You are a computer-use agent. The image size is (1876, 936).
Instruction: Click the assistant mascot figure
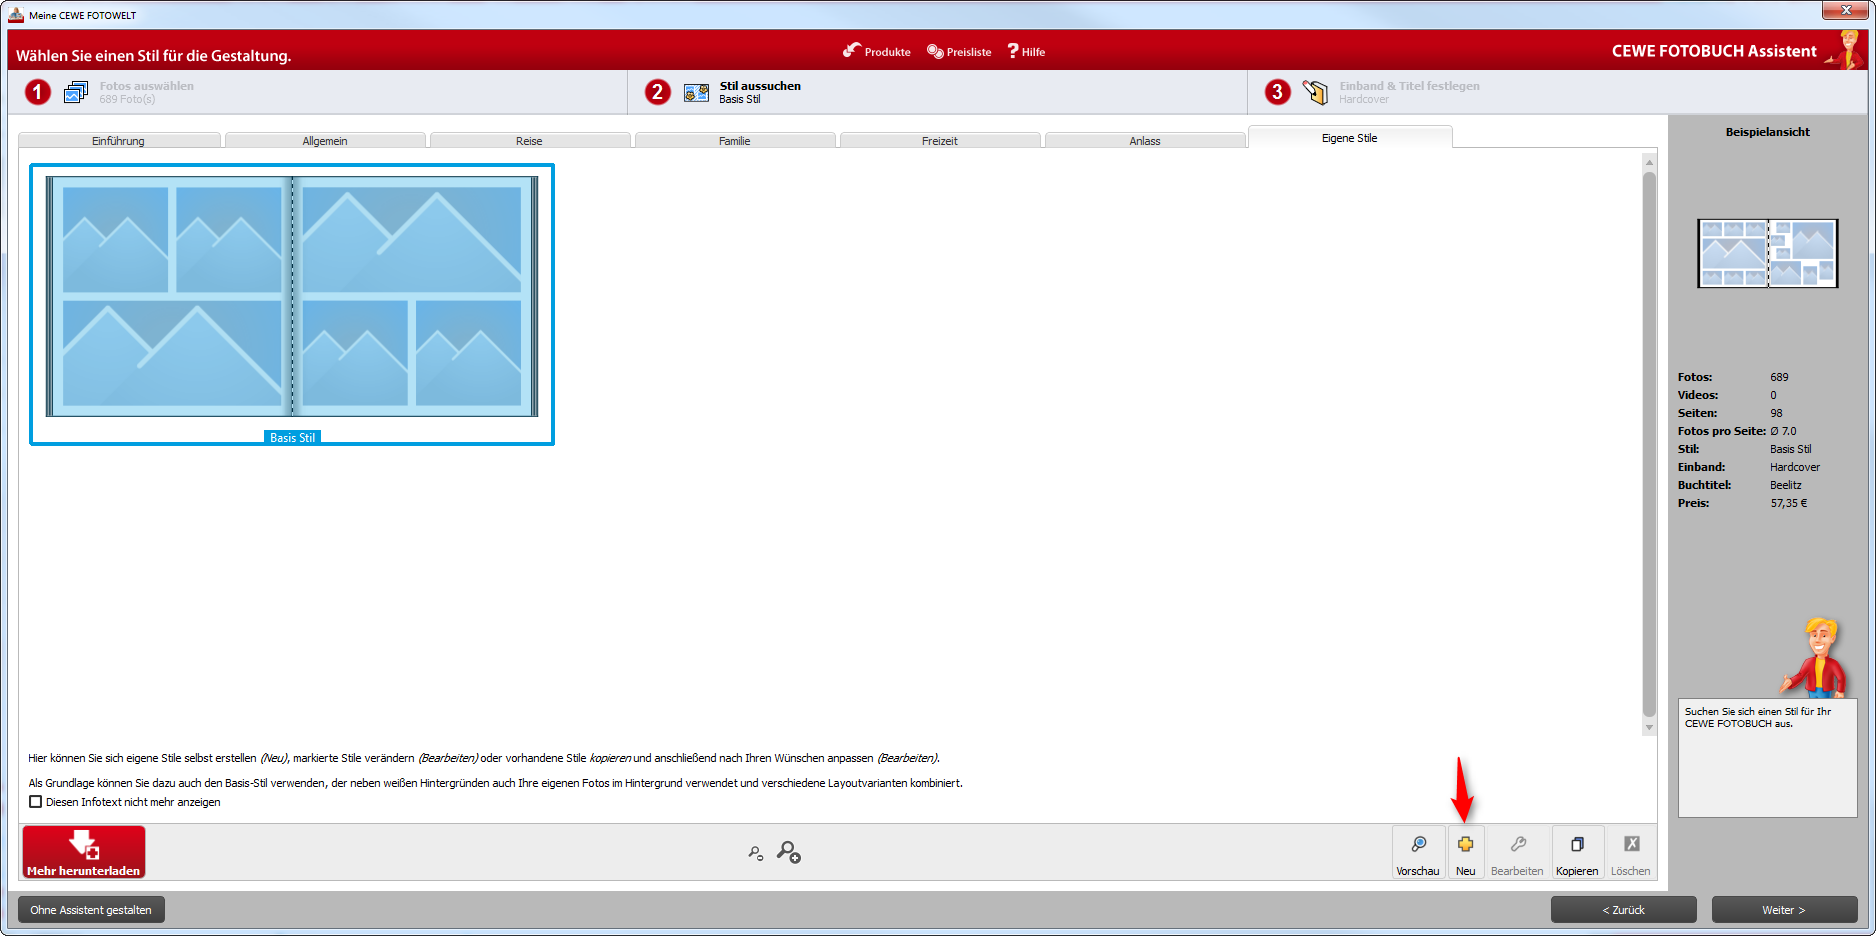tap(1816, 657)
